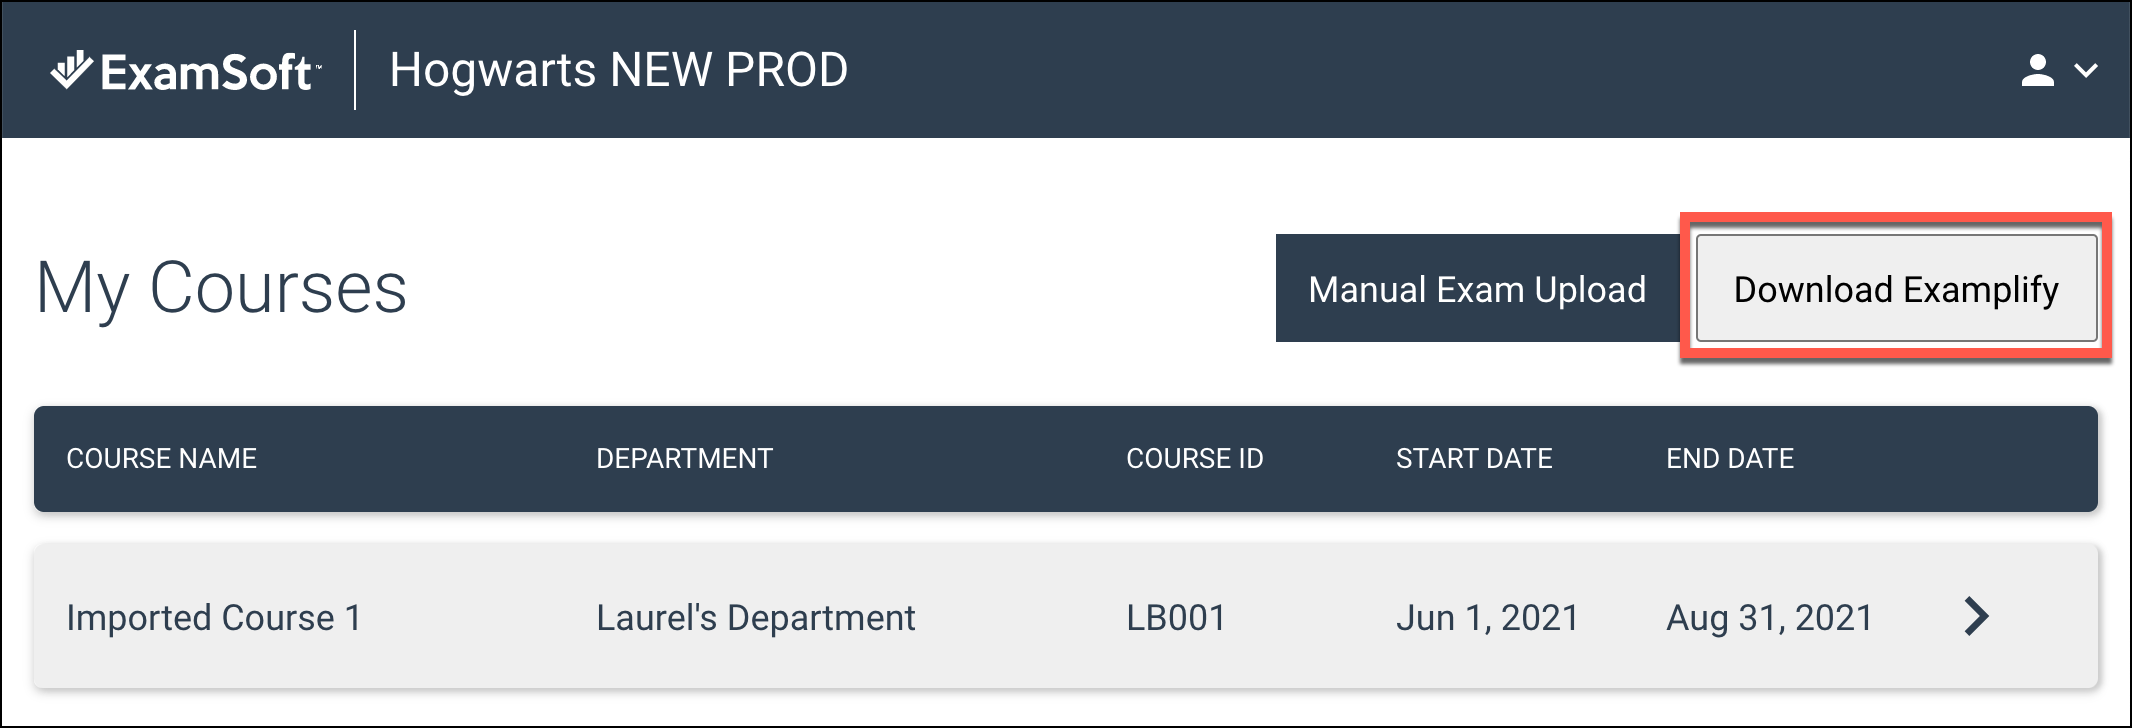
Task: Click the Aug 31, 2021 end date
Action: point(1769,618)
